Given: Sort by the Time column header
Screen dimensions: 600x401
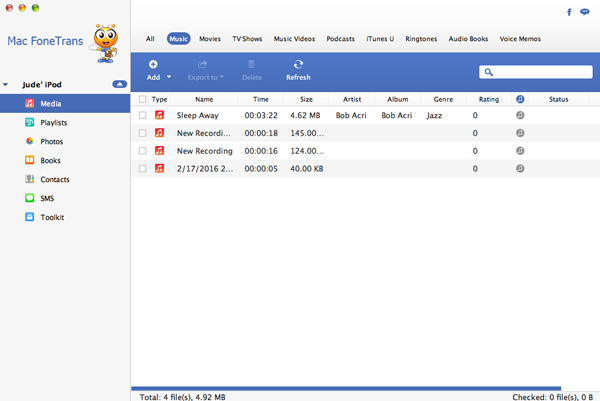Looking at the screenshot, I should click(x=261, y=99).
